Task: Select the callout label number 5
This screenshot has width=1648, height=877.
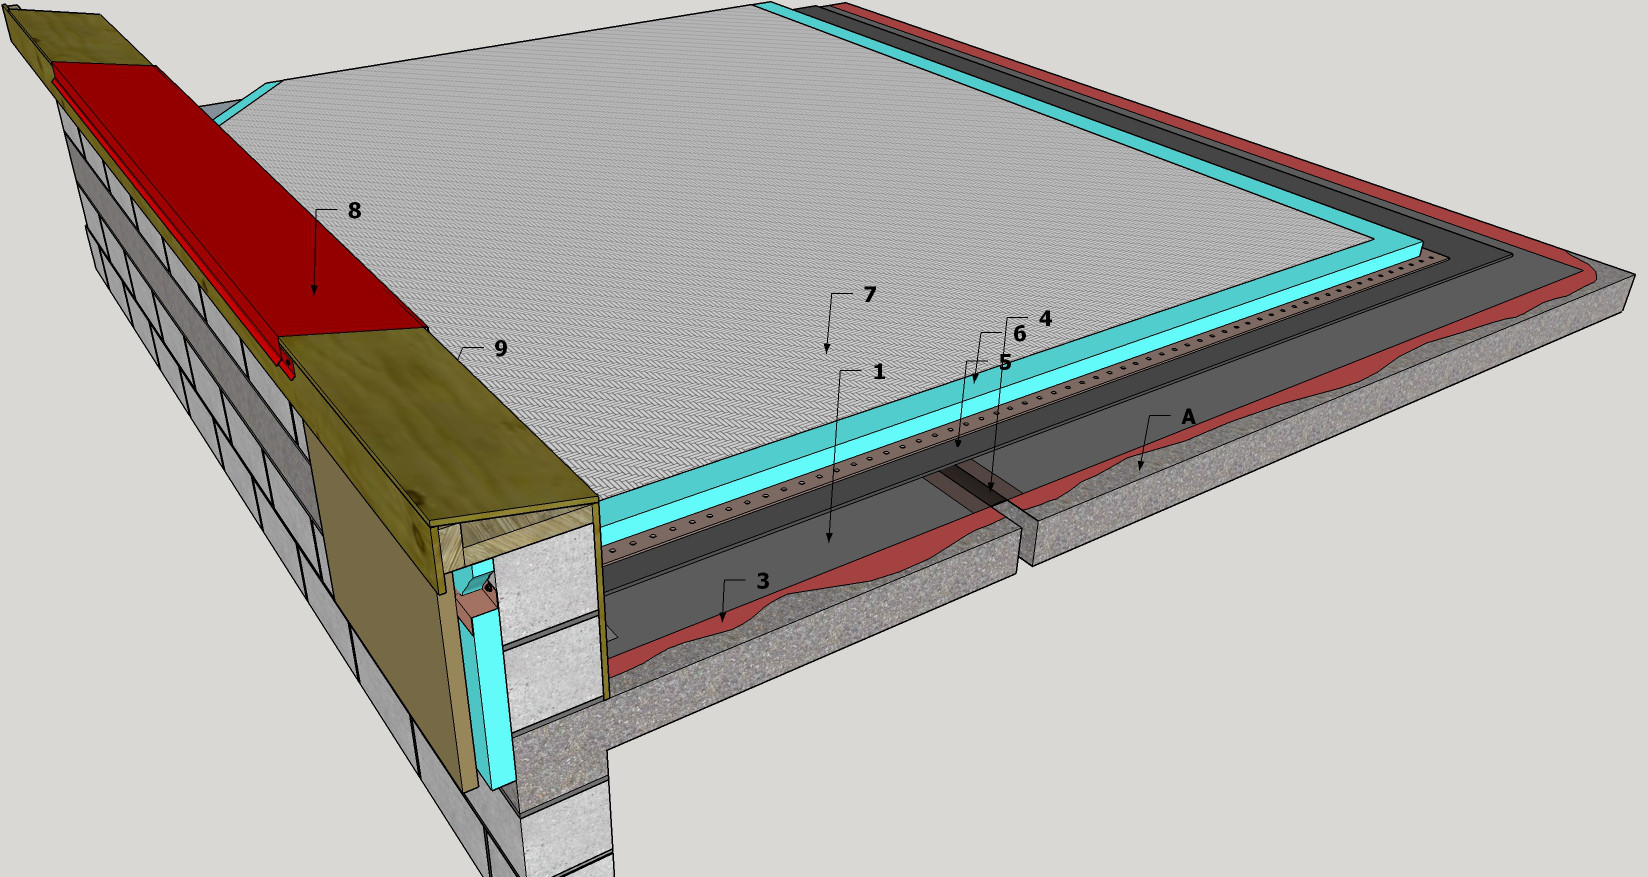Action: 1005,363
